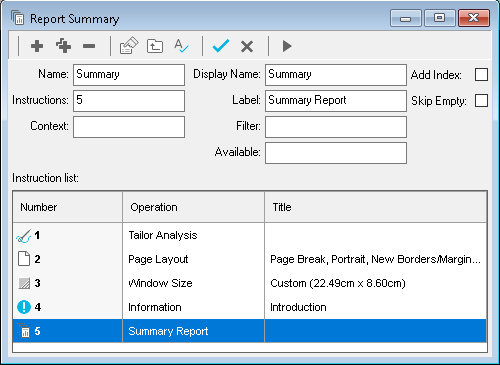Maximize the Report Summary window
The width and height of the screenshot is (500, 365).
coord(440,18)
